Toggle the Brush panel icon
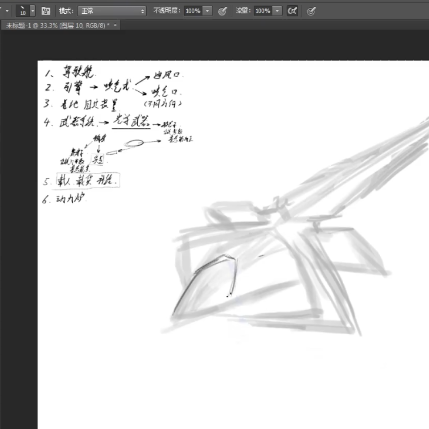The height and width of the screenshot is (429, 429). pos(46,11)
